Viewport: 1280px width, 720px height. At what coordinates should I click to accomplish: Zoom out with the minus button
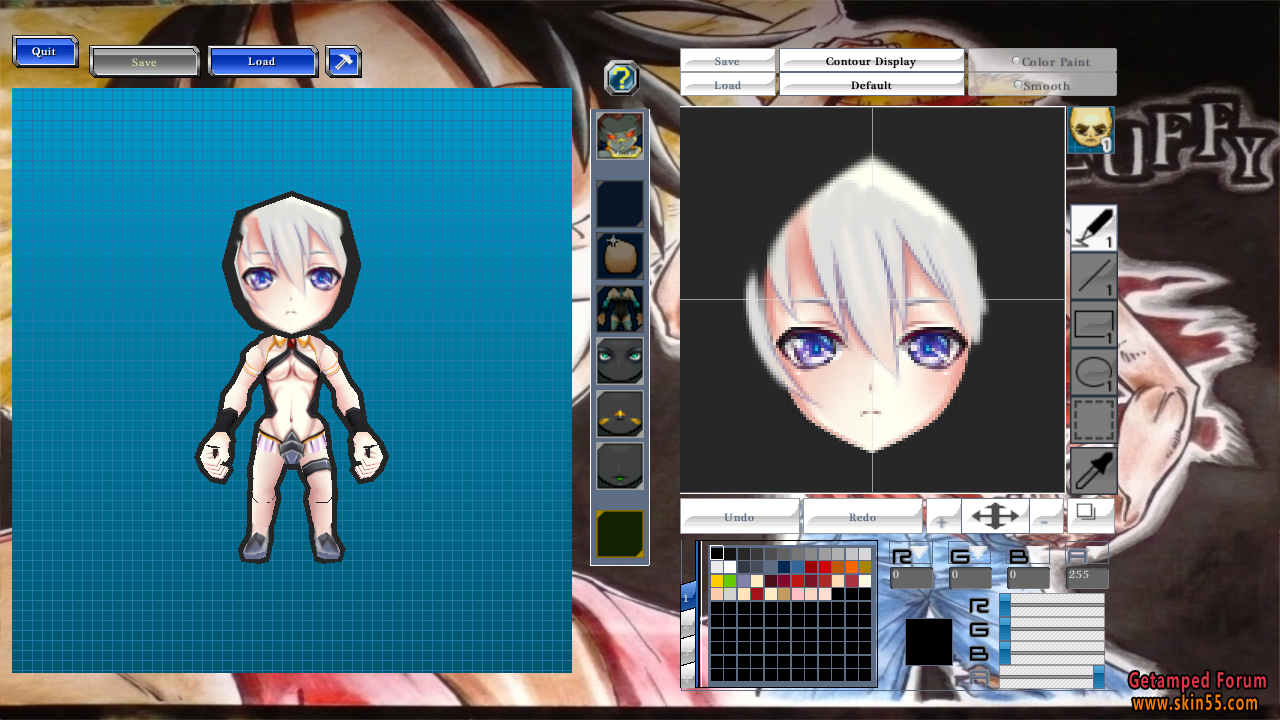(x=1046, y=517)
